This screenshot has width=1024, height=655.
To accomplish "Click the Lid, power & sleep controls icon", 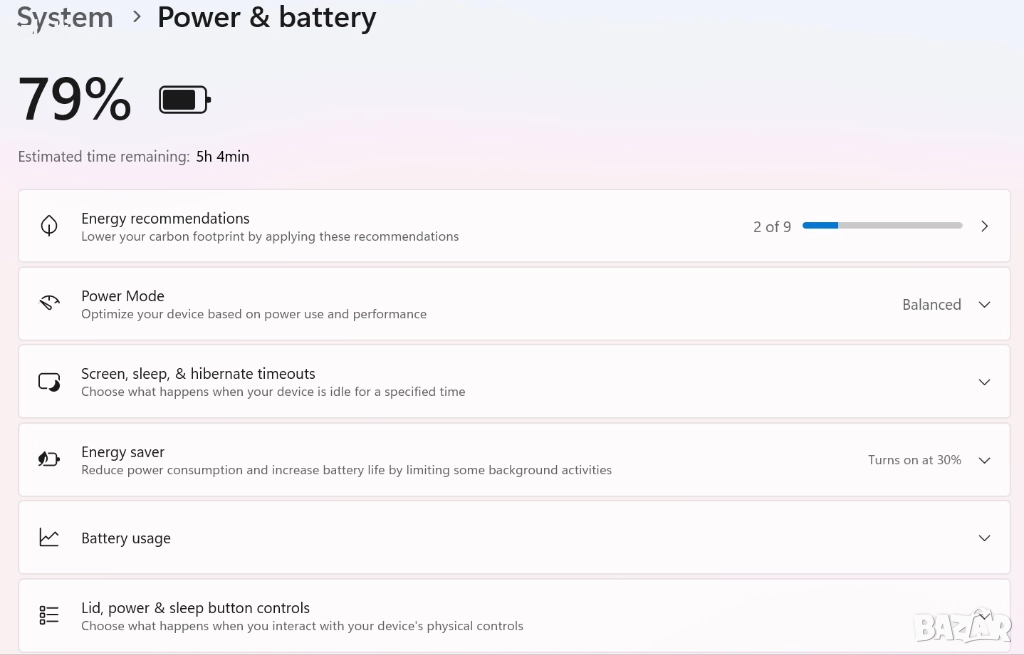I will click(x=49, y=615).
